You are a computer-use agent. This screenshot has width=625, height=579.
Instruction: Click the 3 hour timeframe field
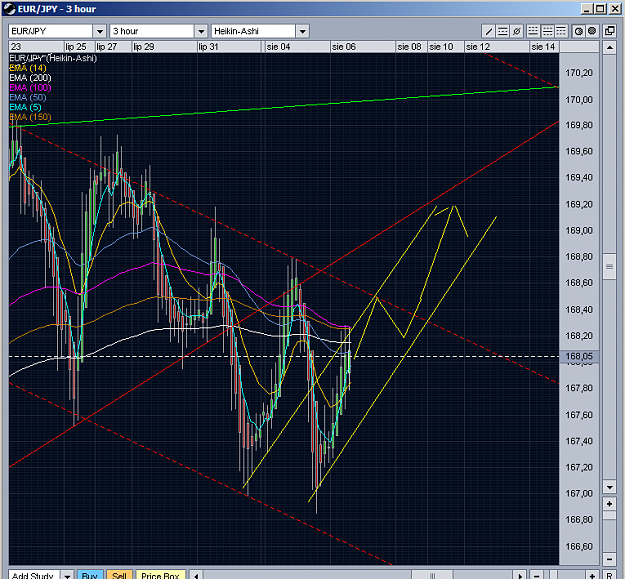(x=152, y=31)
